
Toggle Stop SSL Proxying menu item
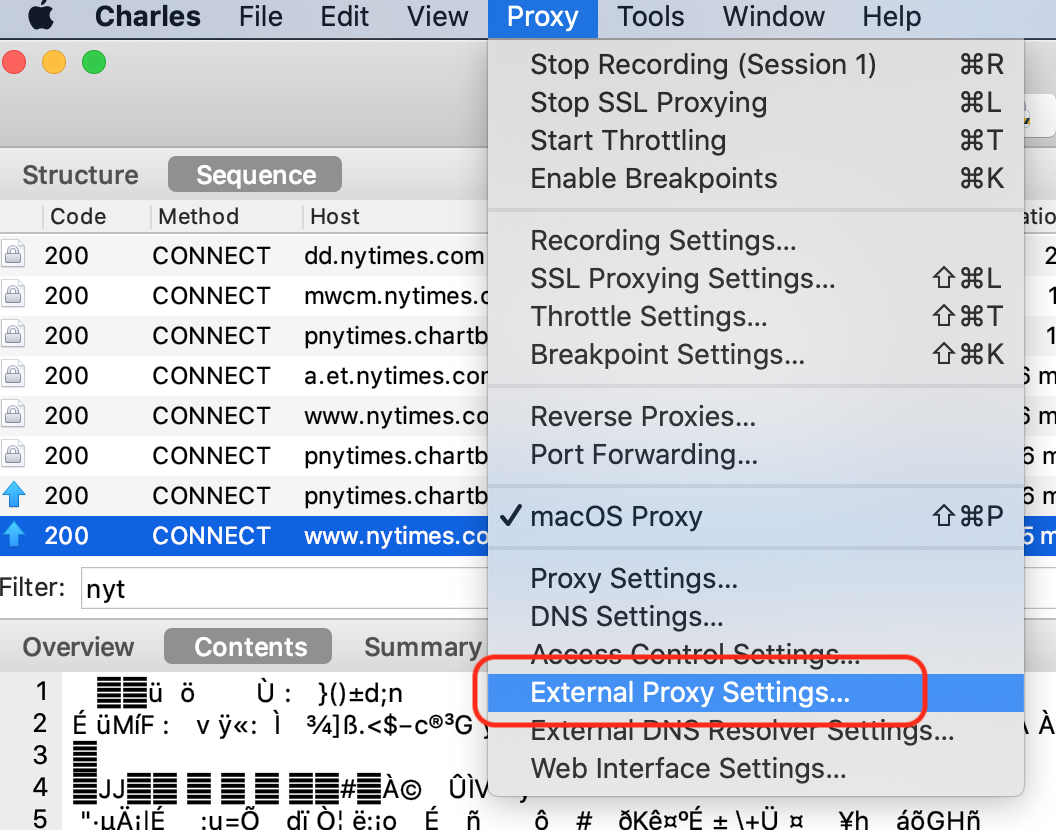point(648,103)
